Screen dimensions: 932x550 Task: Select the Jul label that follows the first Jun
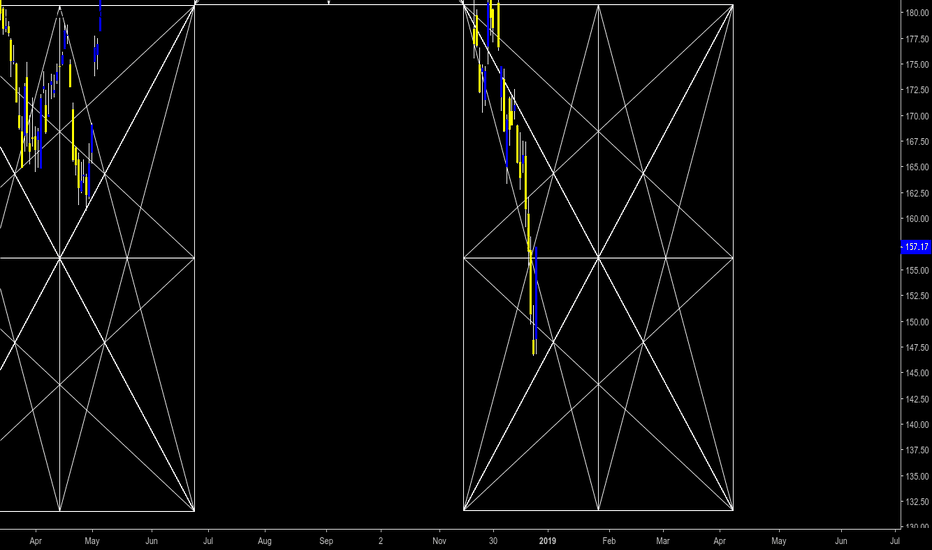pyautogui.click(x=208, y=541)
